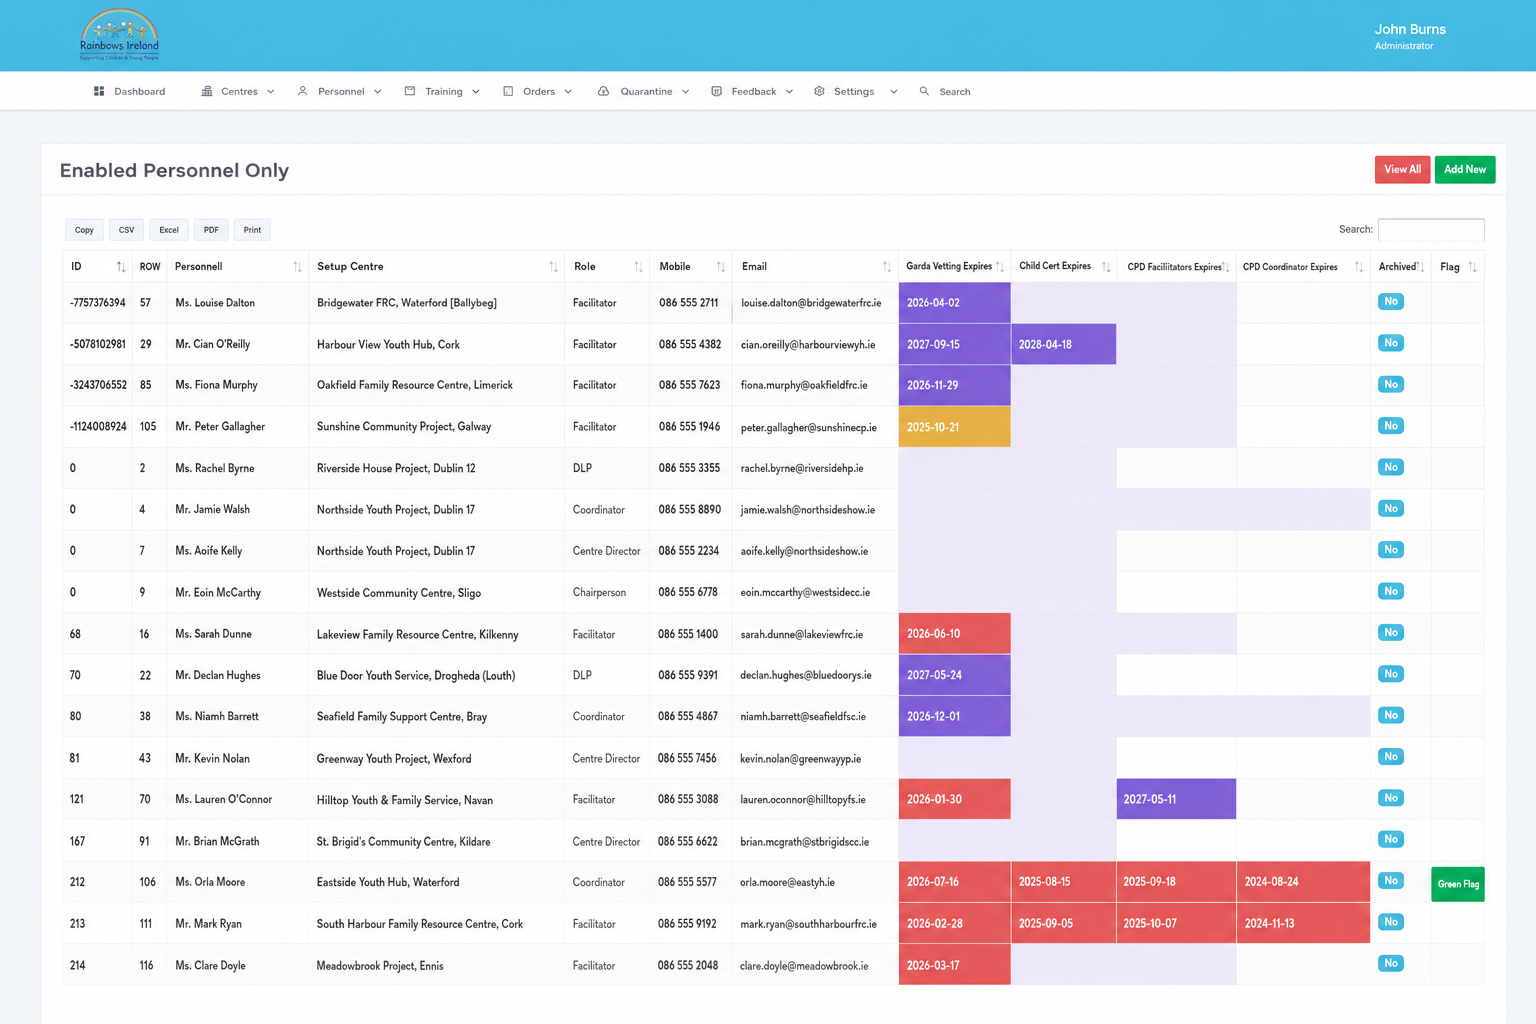
Task: Expand the Training menu chevron
Action: pos(475,92)
